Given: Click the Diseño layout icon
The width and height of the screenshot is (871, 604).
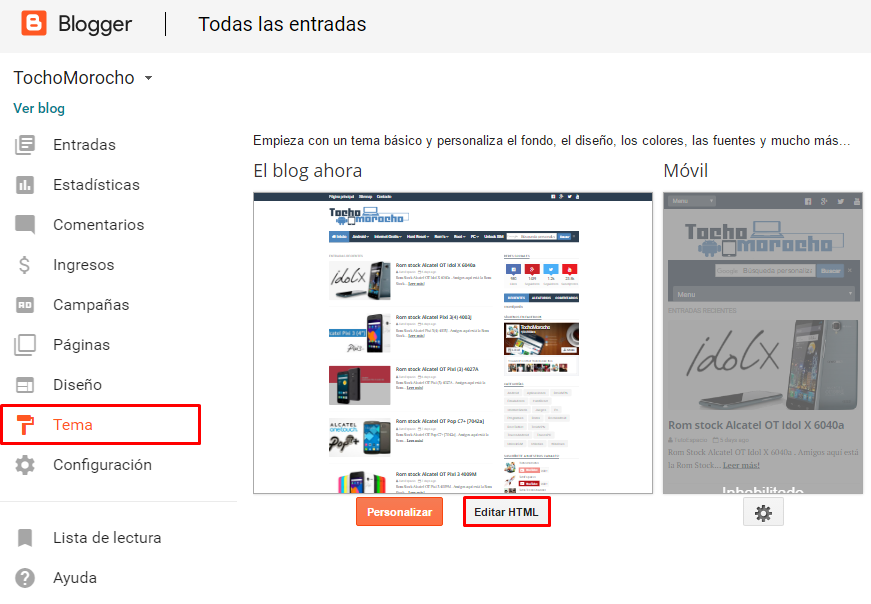Looking at the screenshot, I should tap(25, 385).
